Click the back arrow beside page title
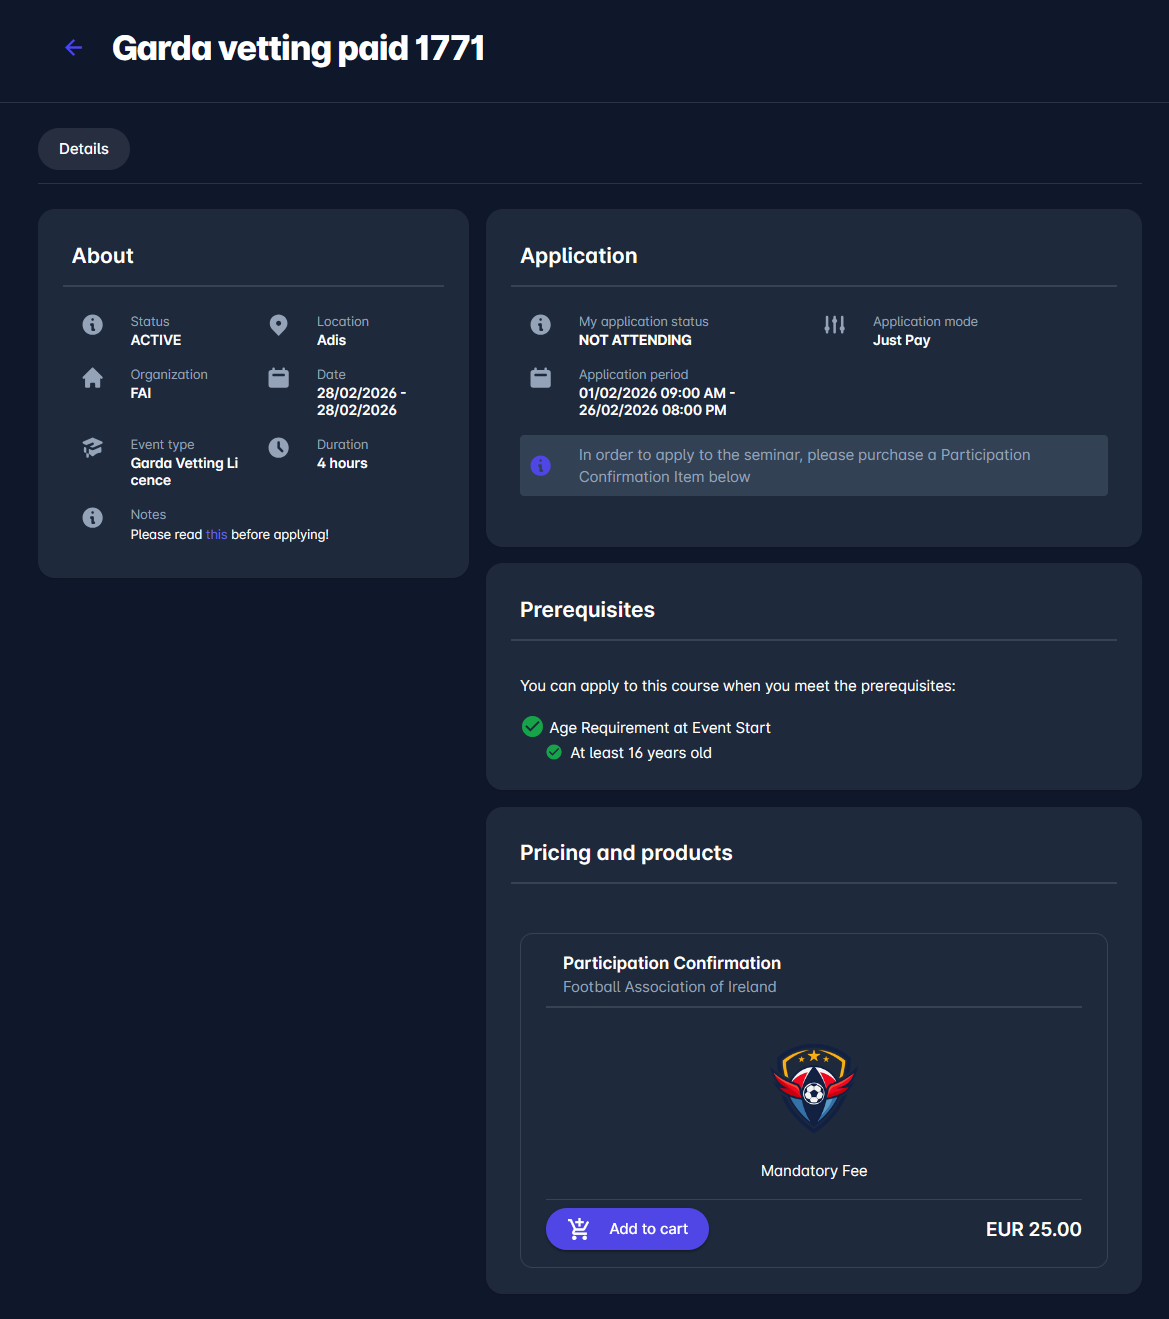 (73, 48)
